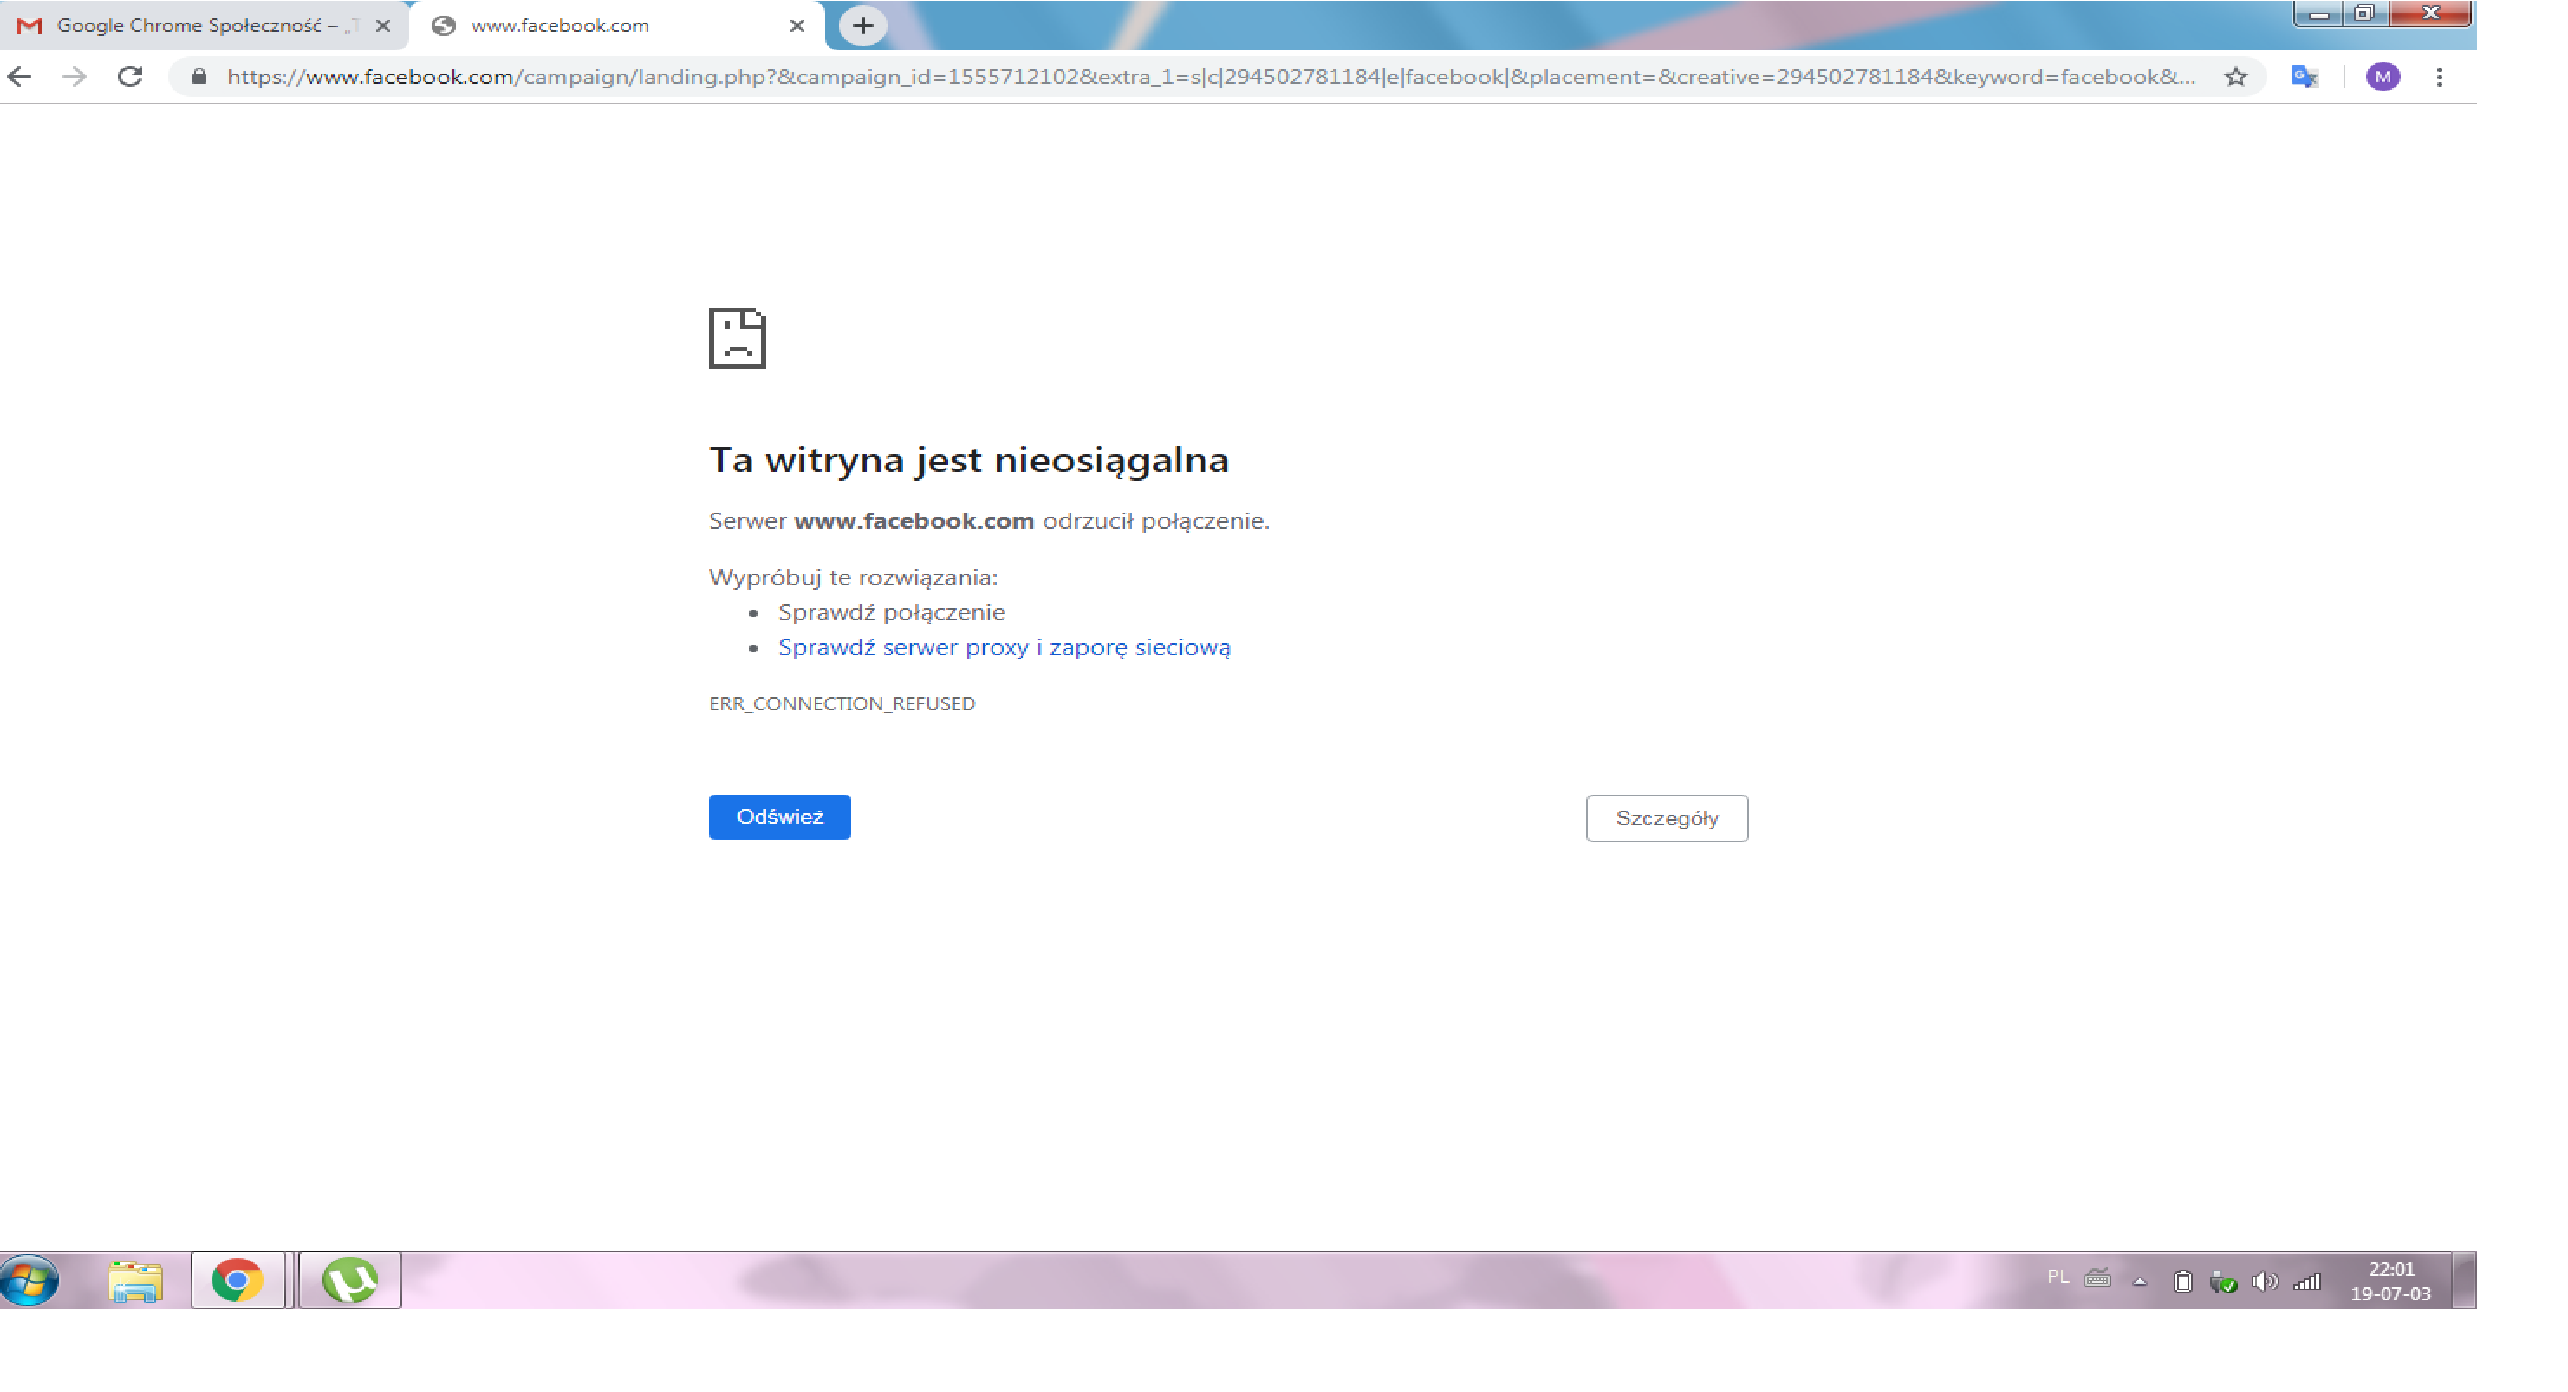Click the network signal tray icon
The width and height of the screenshot is (2568, 1392).
point(2307,1281)
